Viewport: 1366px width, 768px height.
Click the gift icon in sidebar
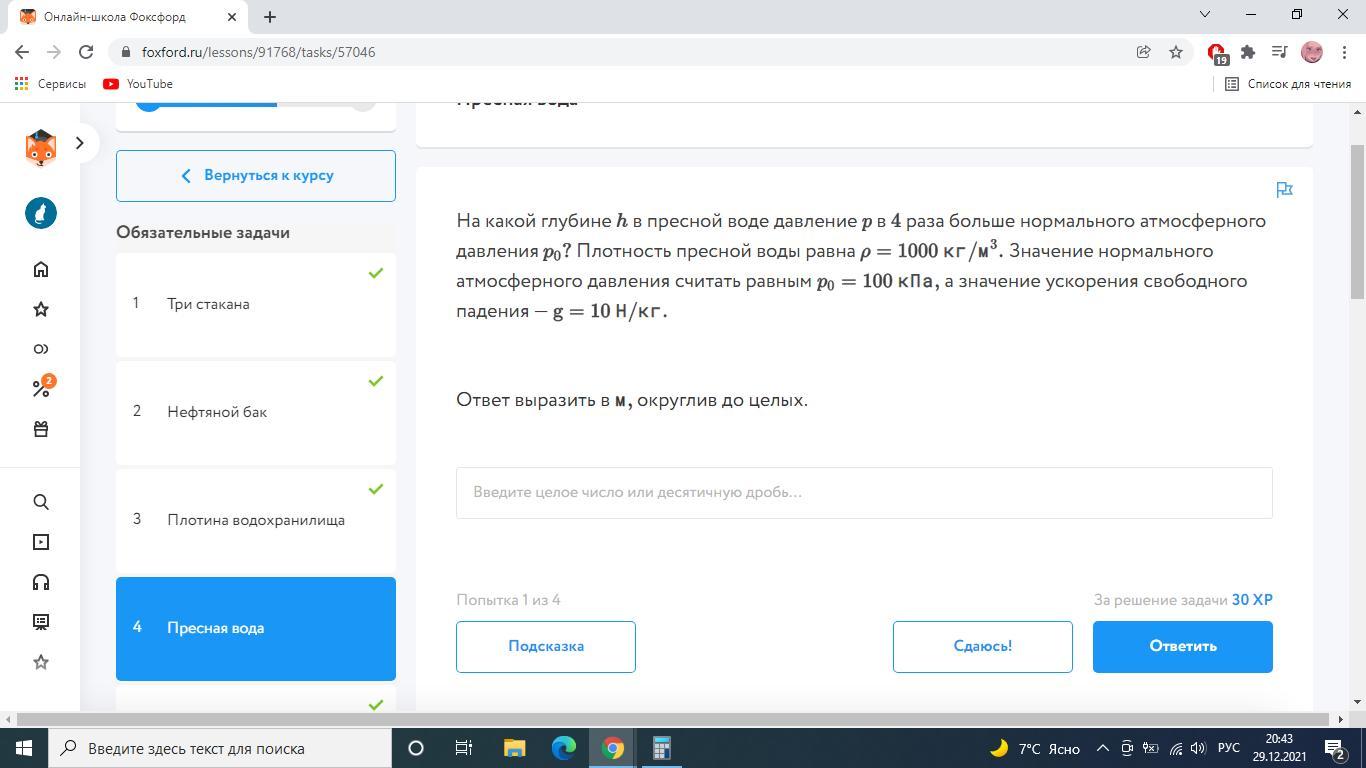(x=41, y=429)
